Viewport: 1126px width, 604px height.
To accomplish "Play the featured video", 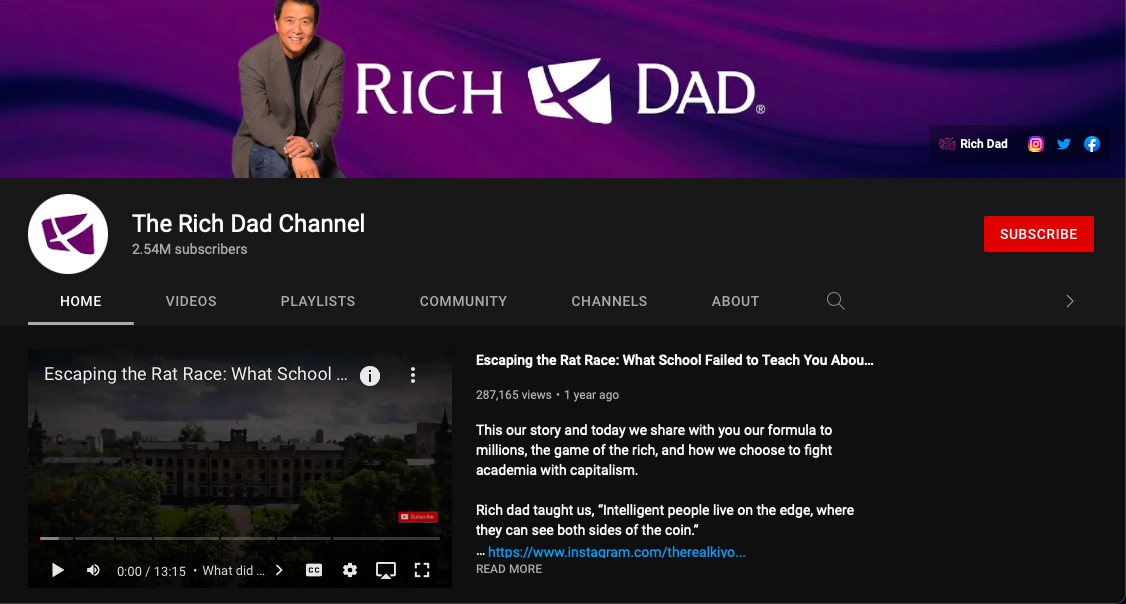I will click(57, 570).
